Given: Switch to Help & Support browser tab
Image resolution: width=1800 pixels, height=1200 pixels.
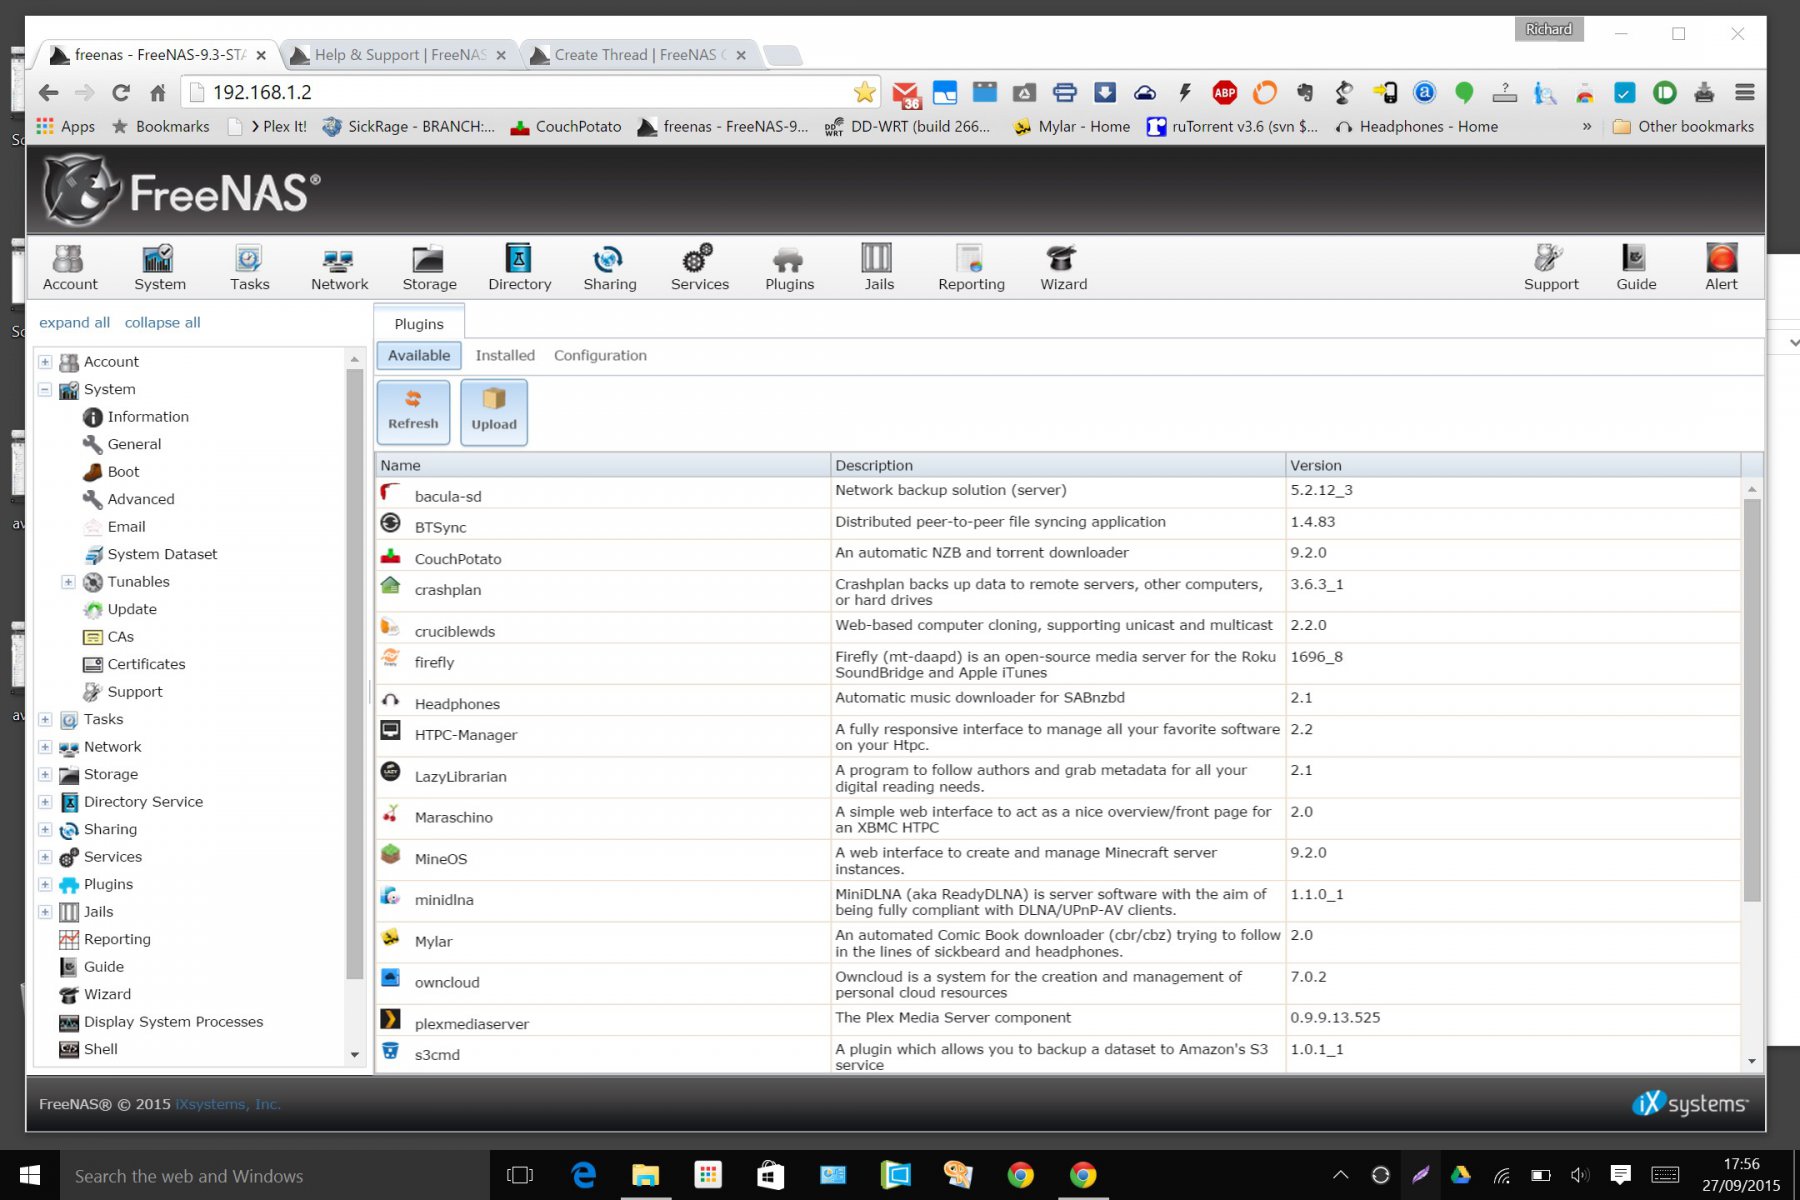Looking at the screenshot, I should pyautogui.click(x=398, y=55).
